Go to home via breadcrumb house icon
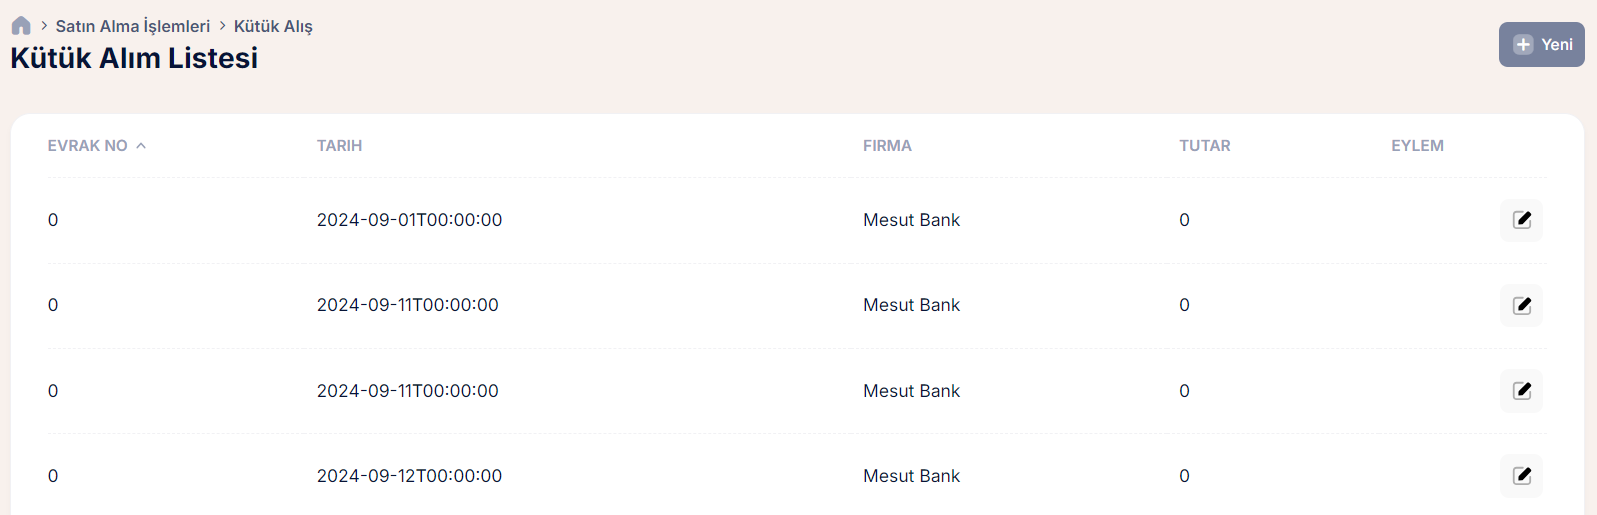Image resolution: width=1597 pixels, height=515 pixels. 21,26
